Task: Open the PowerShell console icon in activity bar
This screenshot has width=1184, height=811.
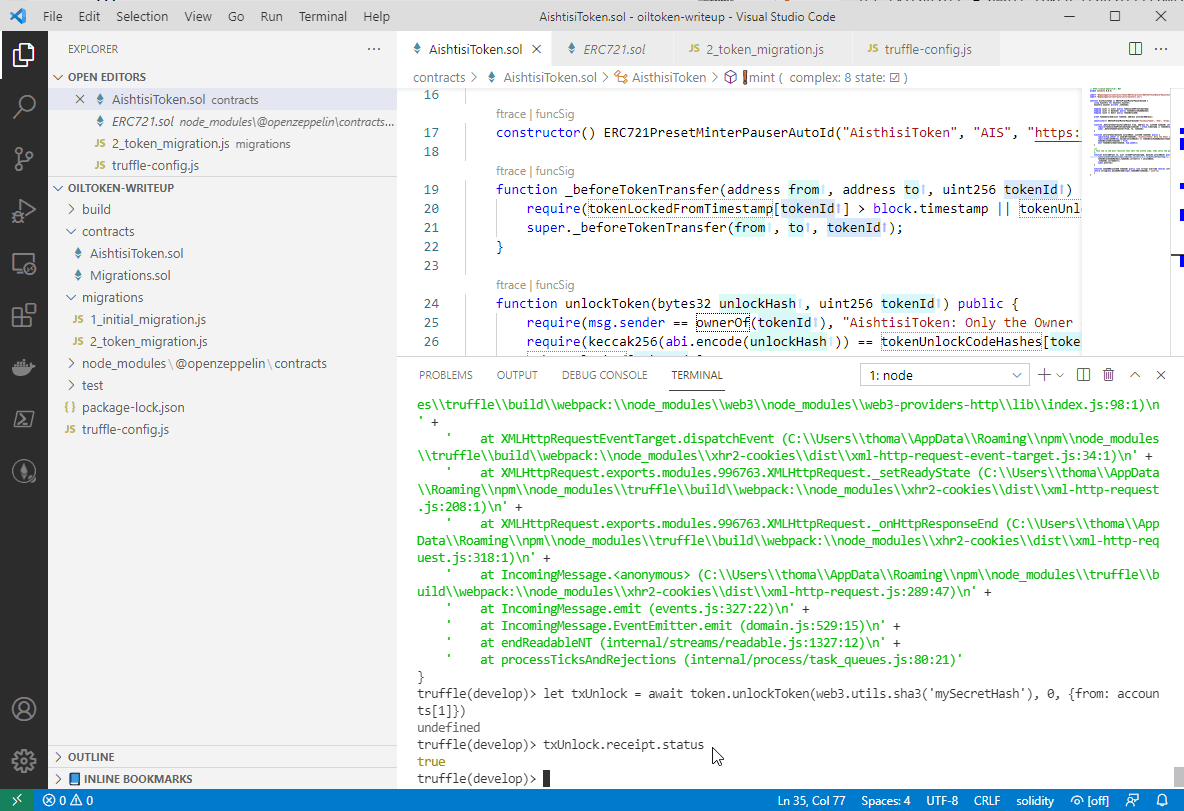Action: pos(23,419)
